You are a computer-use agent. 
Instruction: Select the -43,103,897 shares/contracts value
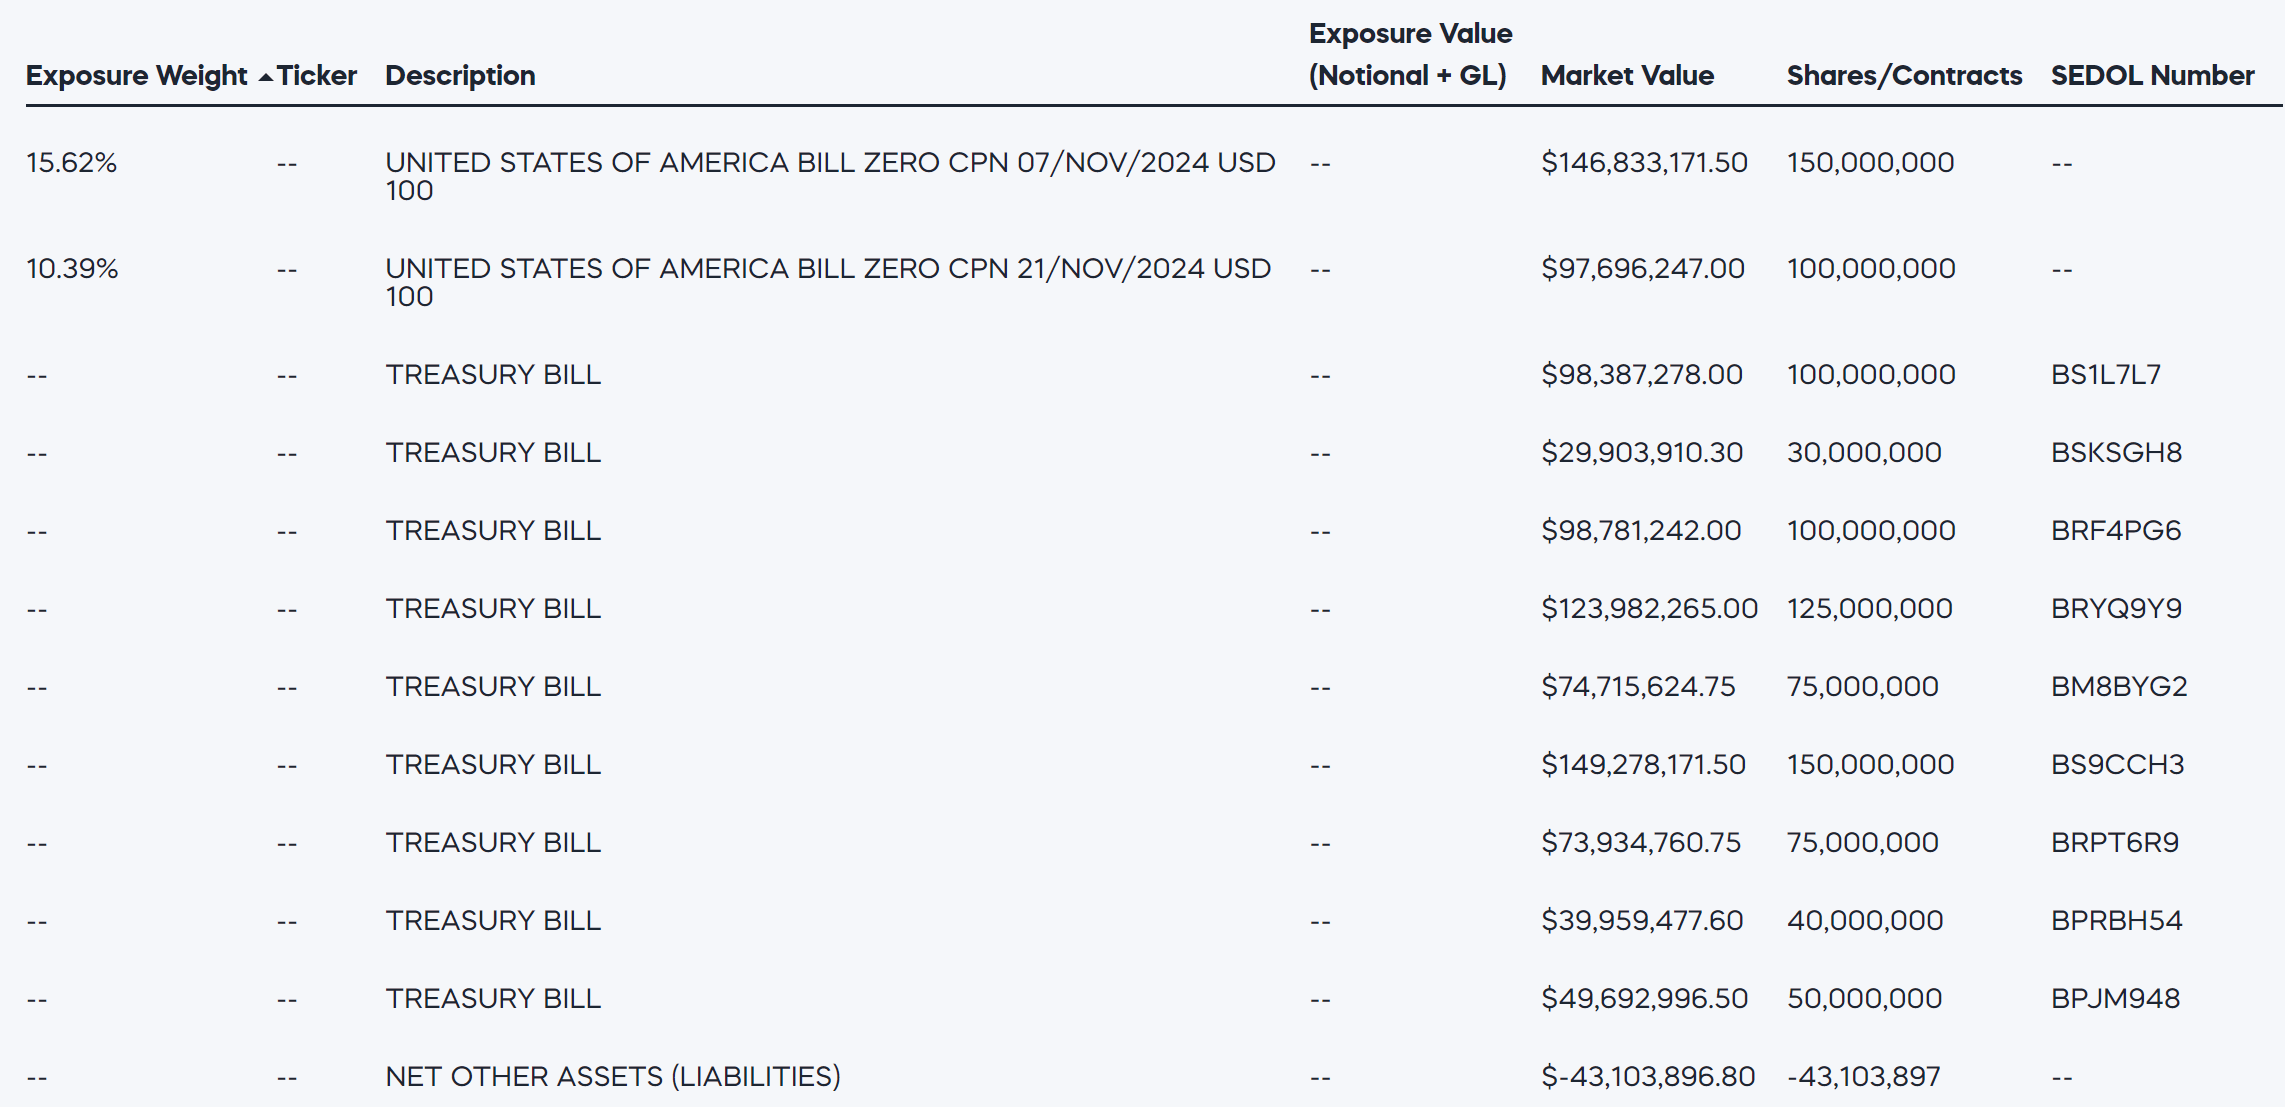pos(1863,1077)
